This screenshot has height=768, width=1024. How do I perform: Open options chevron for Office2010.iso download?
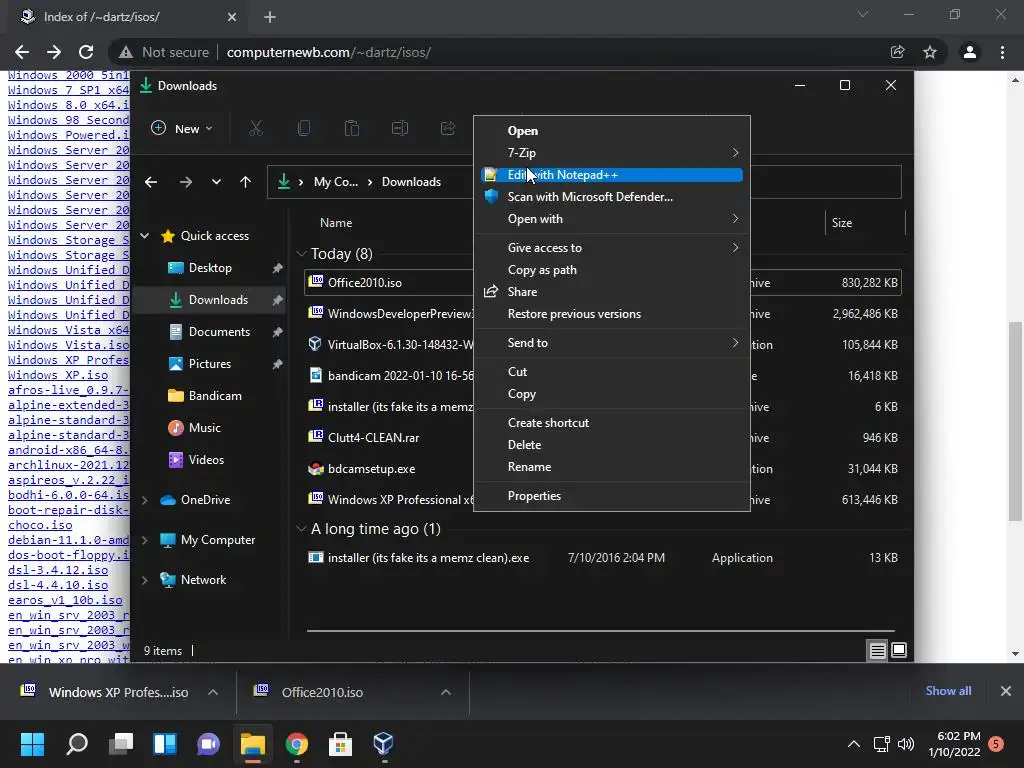click(446, 692)
